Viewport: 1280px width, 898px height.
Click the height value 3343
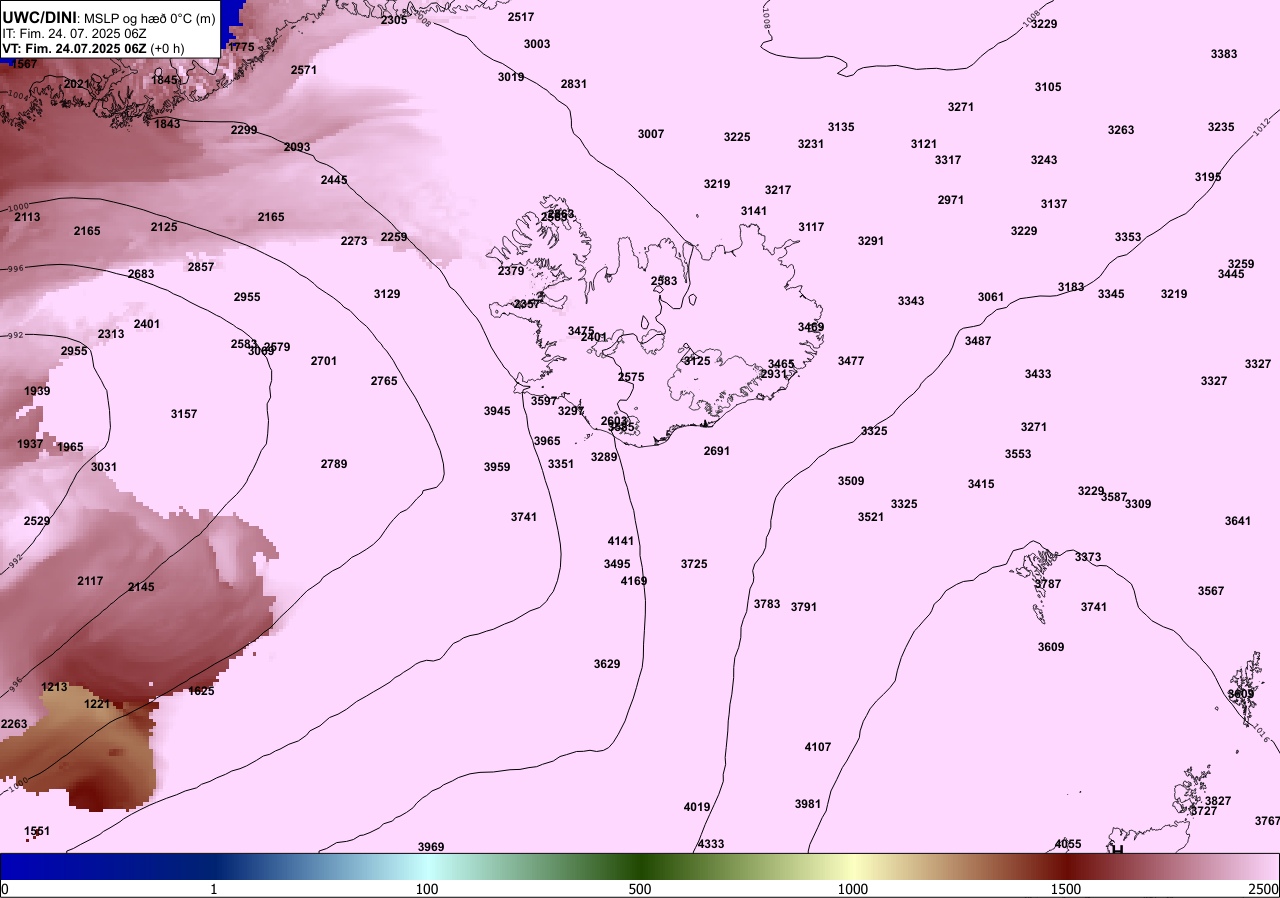coord(911,301)
